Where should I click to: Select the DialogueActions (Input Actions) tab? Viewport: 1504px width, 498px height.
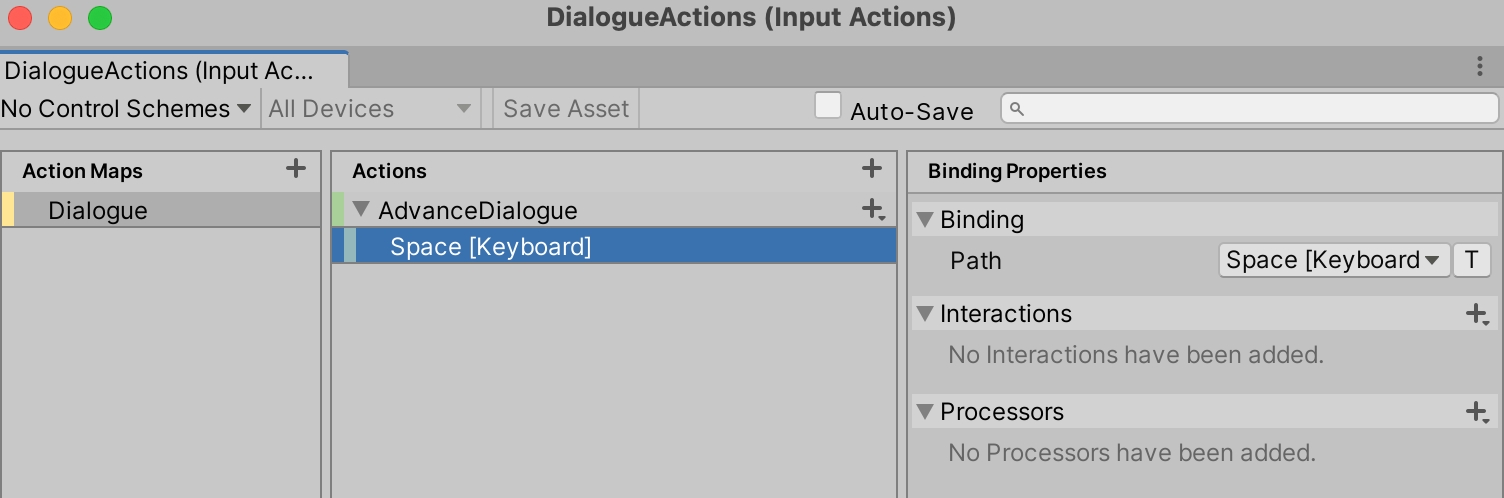click(x=160, y=71)
